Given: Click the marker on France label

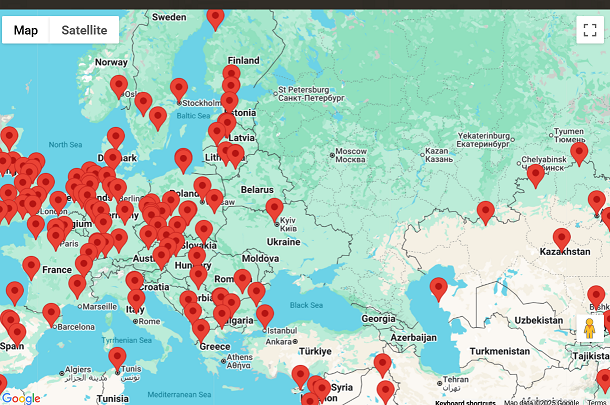Looking at the screenshot, I should pyautogui.click(x=31, y=266).
